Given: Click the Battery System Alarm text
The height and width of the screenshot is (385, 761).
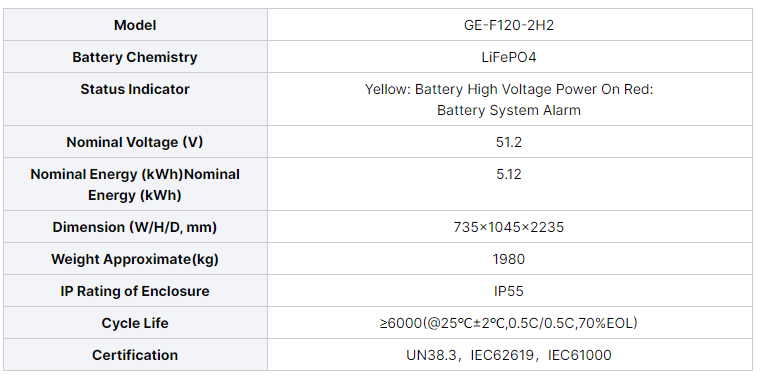Looking at the screenshot, I should click(x=509, y=110).
